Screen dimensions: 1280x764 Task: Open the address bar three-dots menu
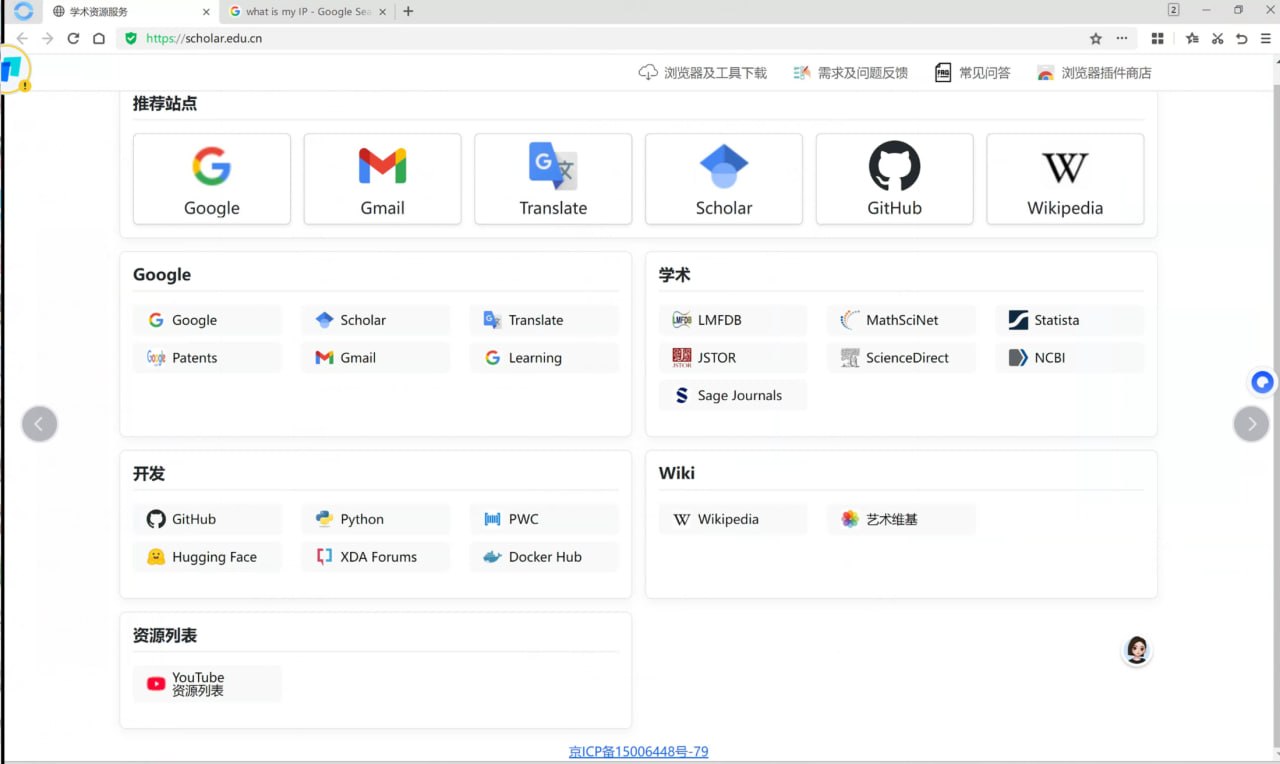point(1122,38)
